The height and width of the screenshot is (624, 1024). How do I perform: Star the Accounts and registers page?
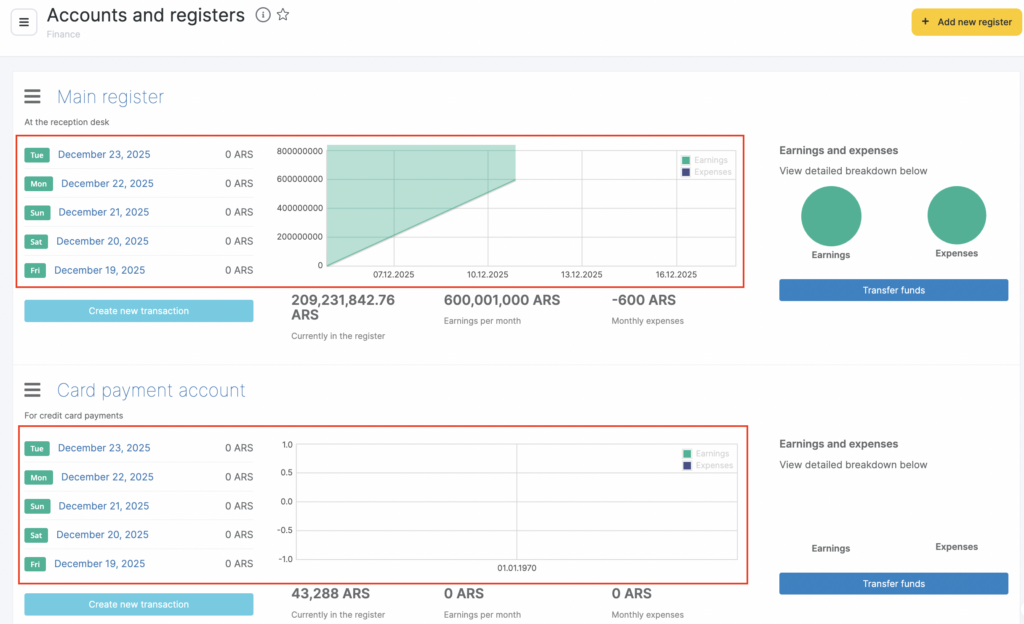tap(283, 15)
